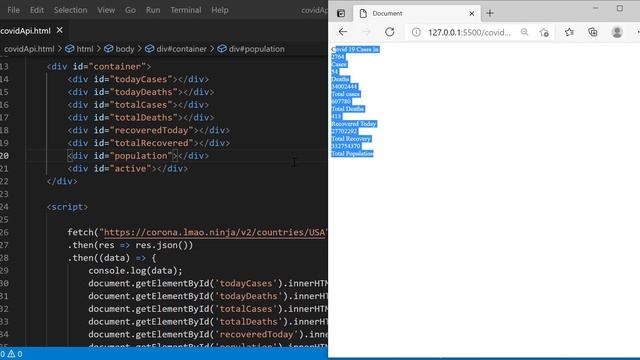Open the browser profile avatar
This screenshot has width=640, height=360.
[x=617, y=32]
